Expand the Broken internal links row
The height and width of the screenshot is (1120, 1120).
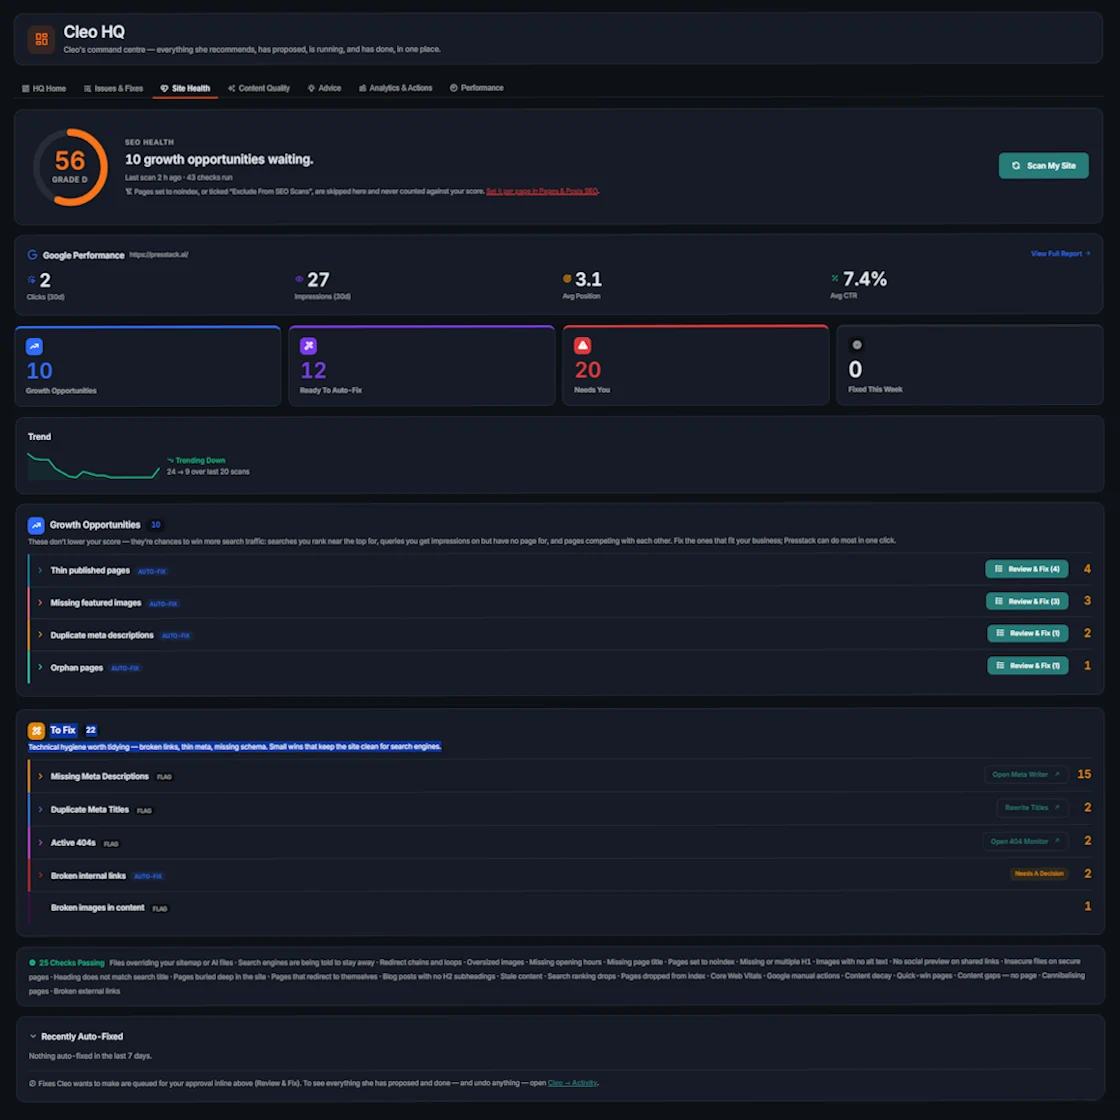(x=40, y=876)
